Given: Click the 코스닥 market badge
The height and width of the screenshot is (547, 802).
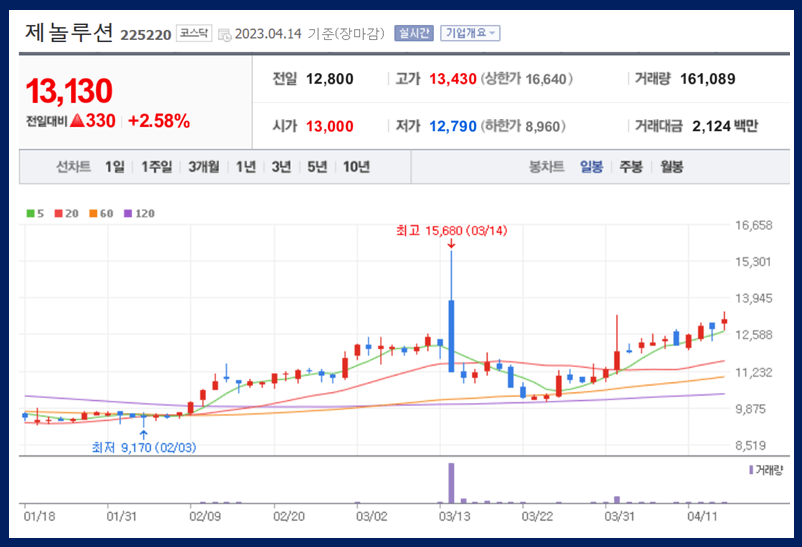Looking at the screenshot, I should [194, 33].
